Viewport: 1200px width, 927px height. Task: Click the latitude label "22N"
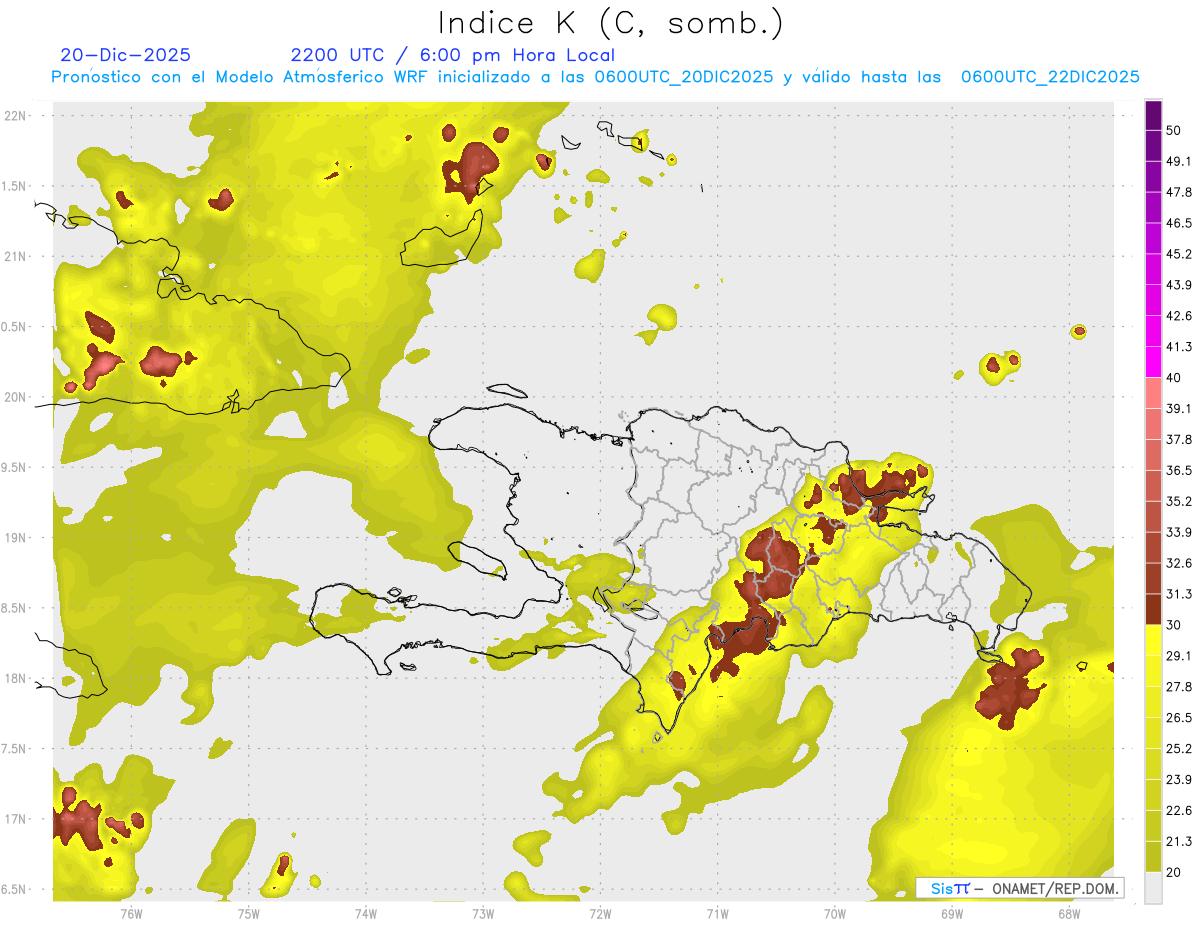(15, 116)
